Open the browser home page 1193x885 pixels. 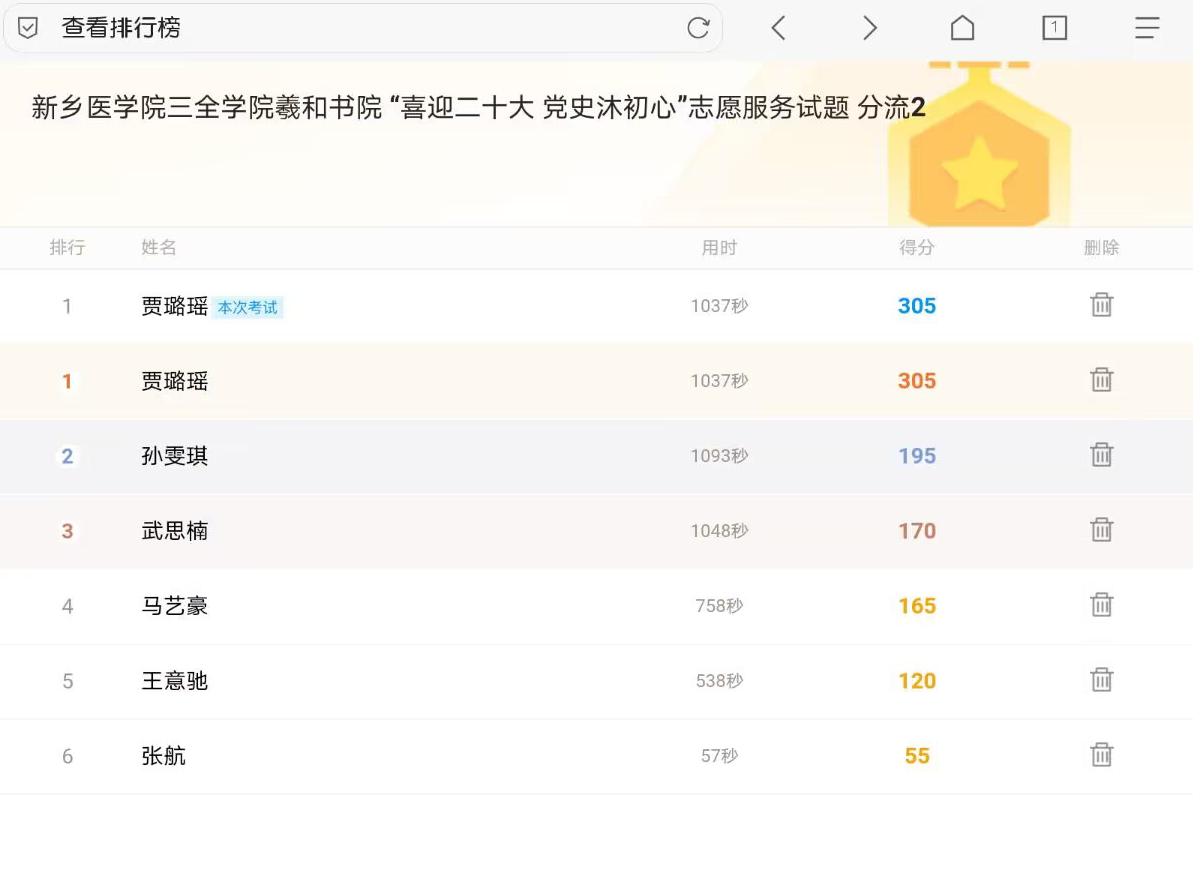962,28
